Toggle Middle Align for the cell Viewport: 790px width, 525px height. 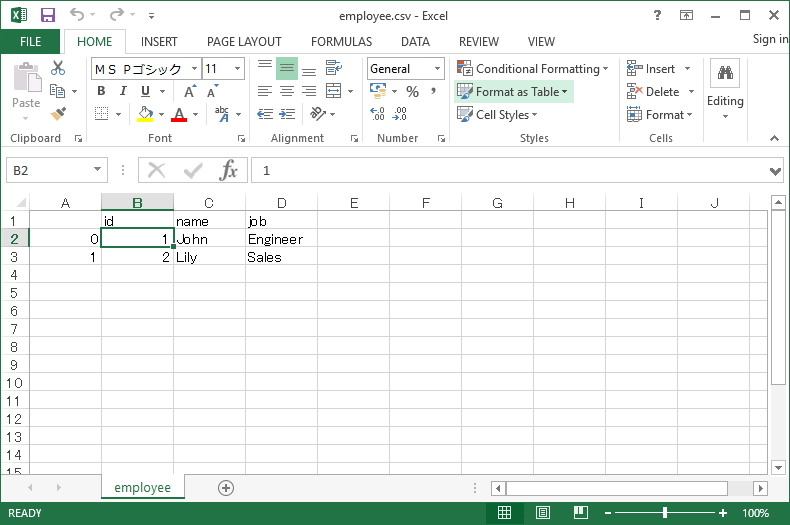click(287, 68)
